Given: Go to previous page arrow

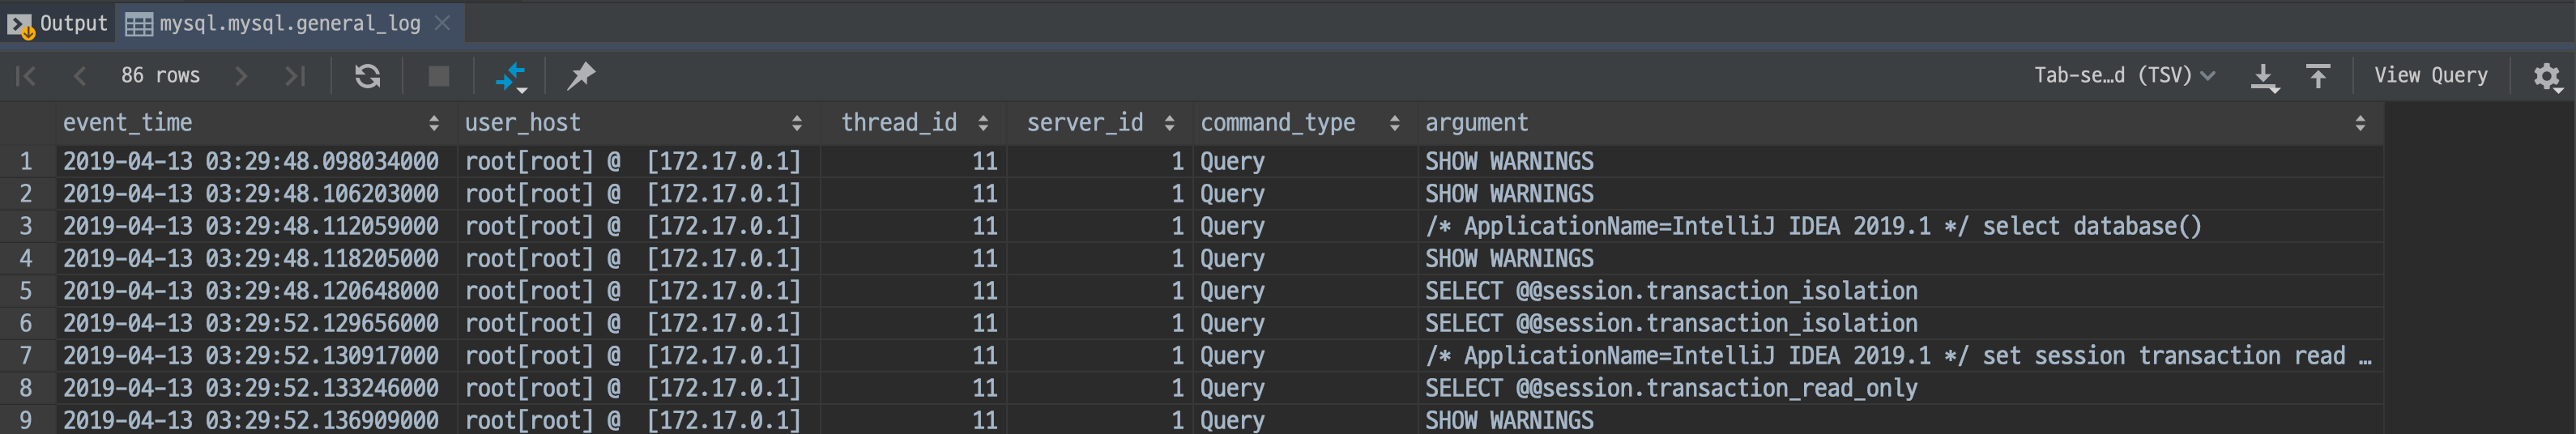Looking at the screenshot, I should point(80,76).
